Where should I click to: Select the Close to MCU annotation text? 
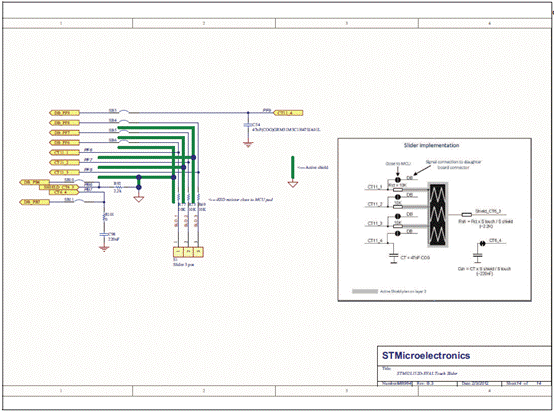coord(398,164)
